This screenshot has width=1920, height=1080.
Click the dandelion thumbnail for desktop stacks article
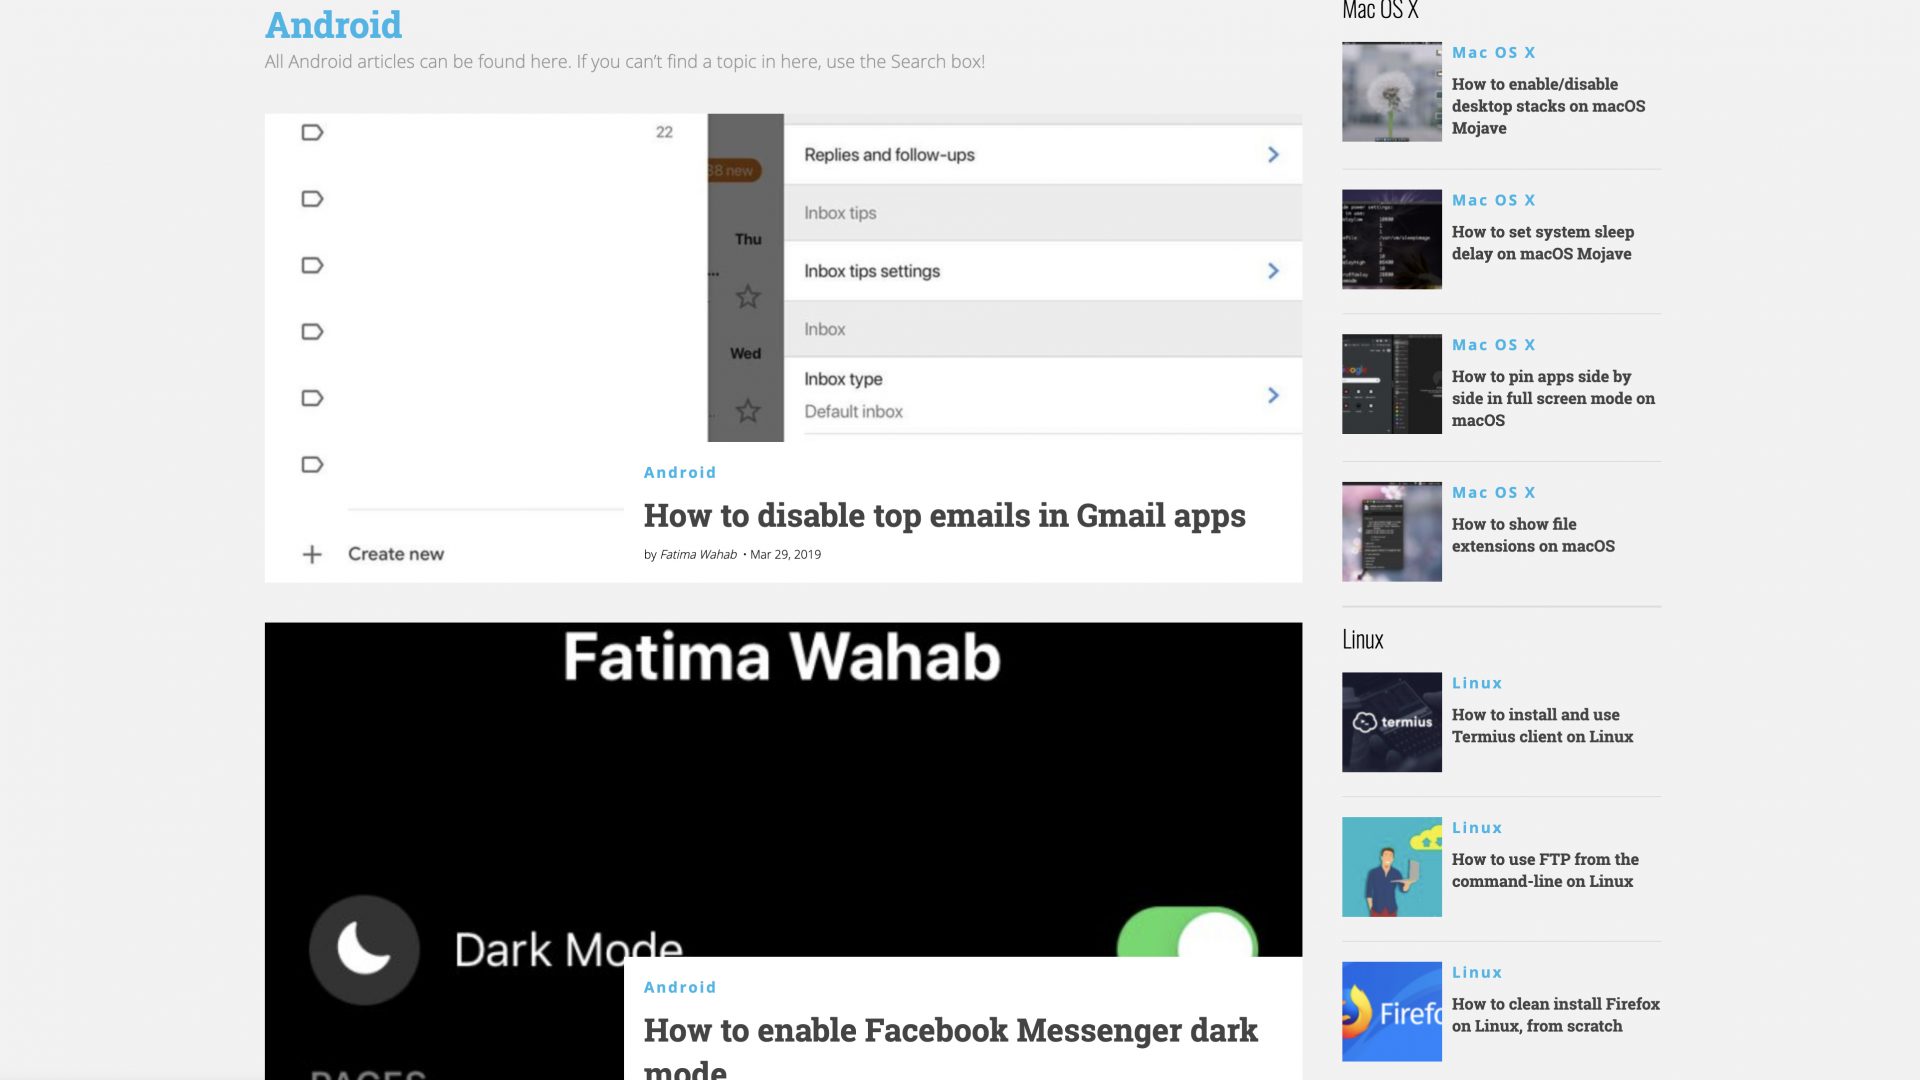click(x=1392, y=91)
